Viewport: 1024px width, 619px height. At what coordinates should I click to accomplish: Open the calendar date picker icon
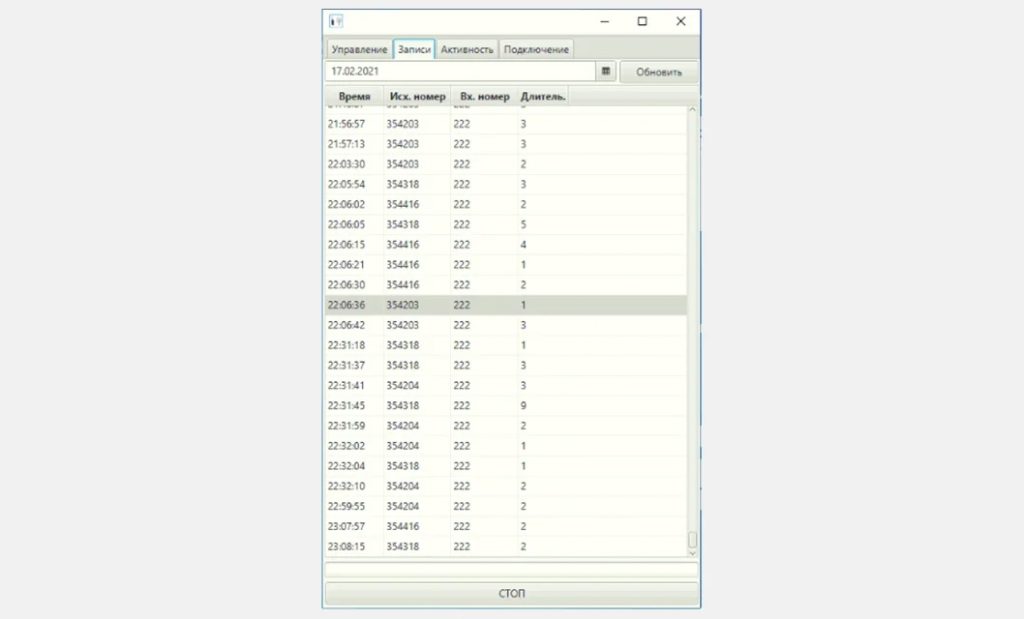point(606,72)
